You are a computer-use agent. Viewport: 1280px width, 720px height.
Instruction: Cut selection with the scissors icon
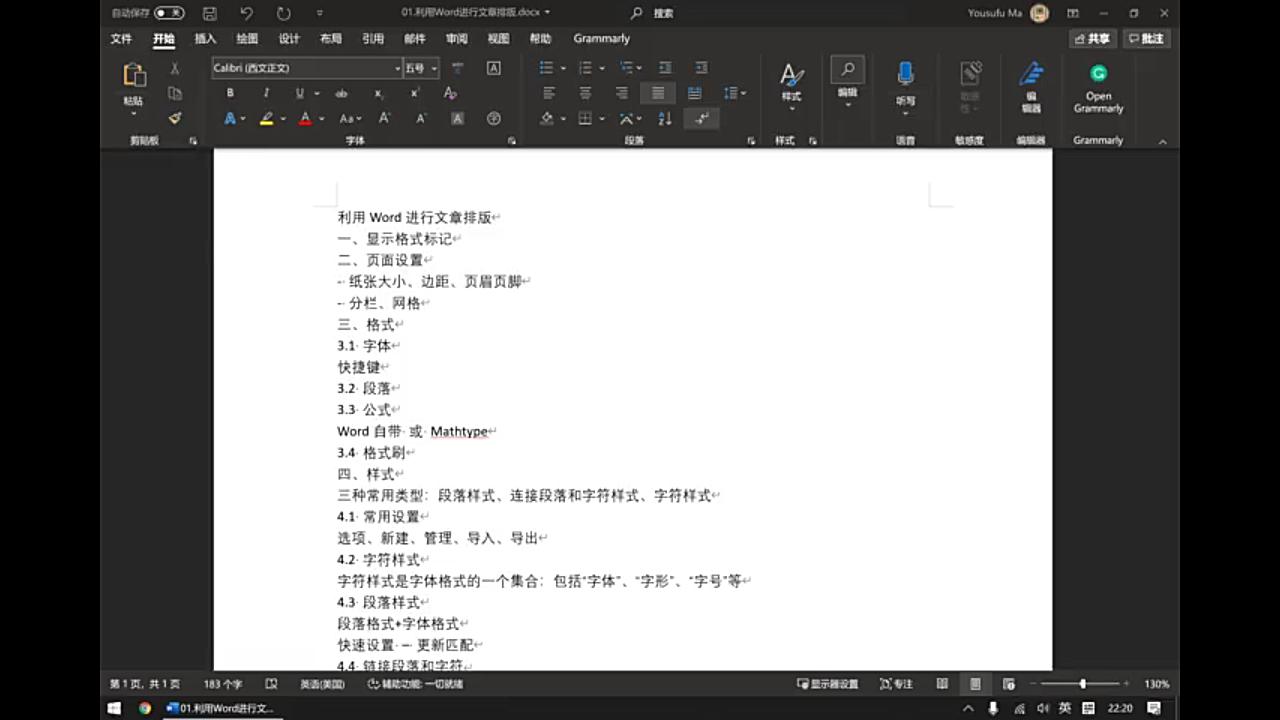175,68
